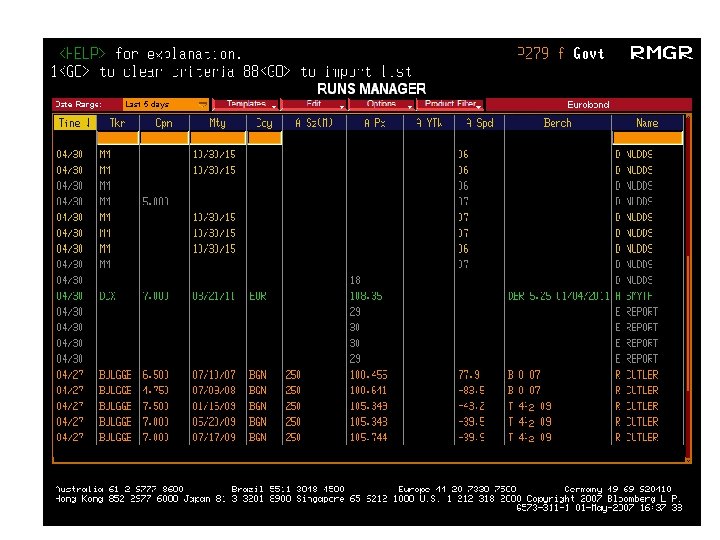Select the DCX 7.000 03/21/11 EUR row ticker
The height and width of the screenshot is (540, 720).
(x=107, y=296)
